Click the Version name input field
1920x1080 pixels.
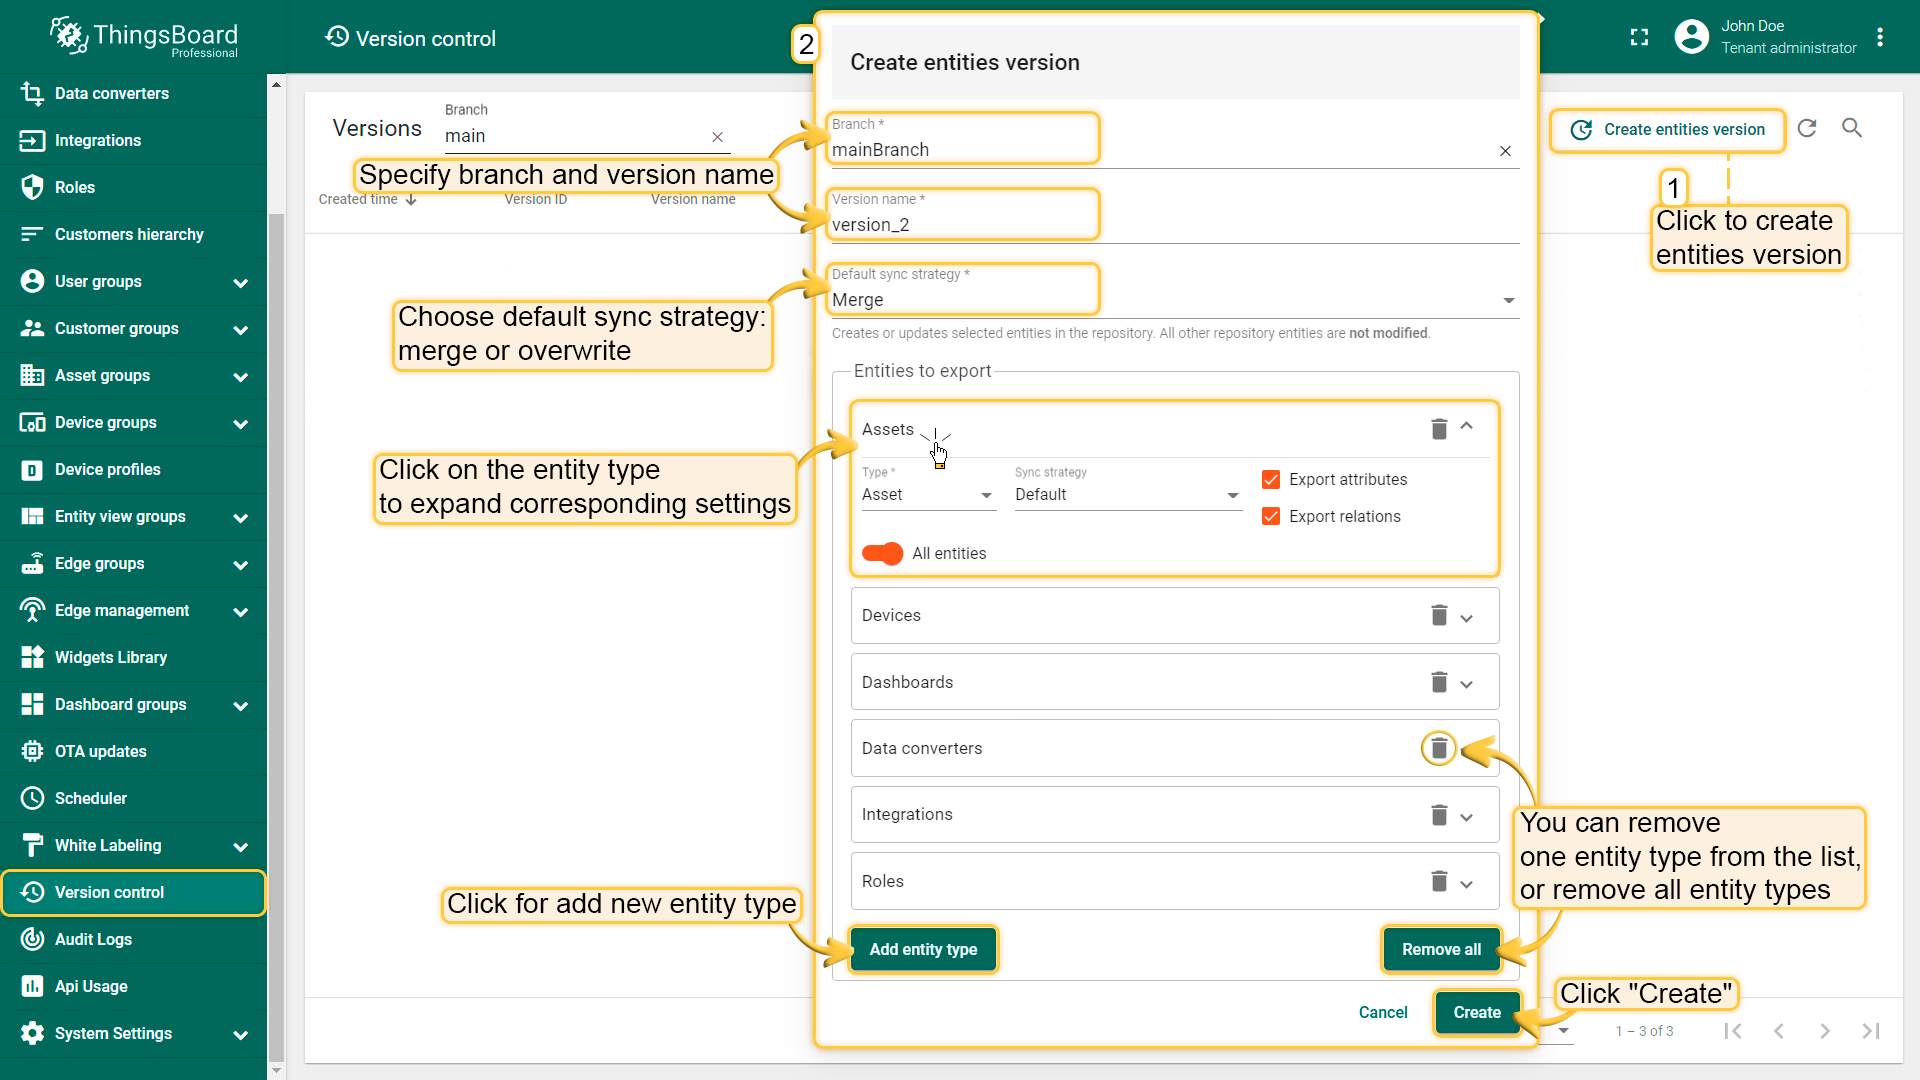(1175, 225)
